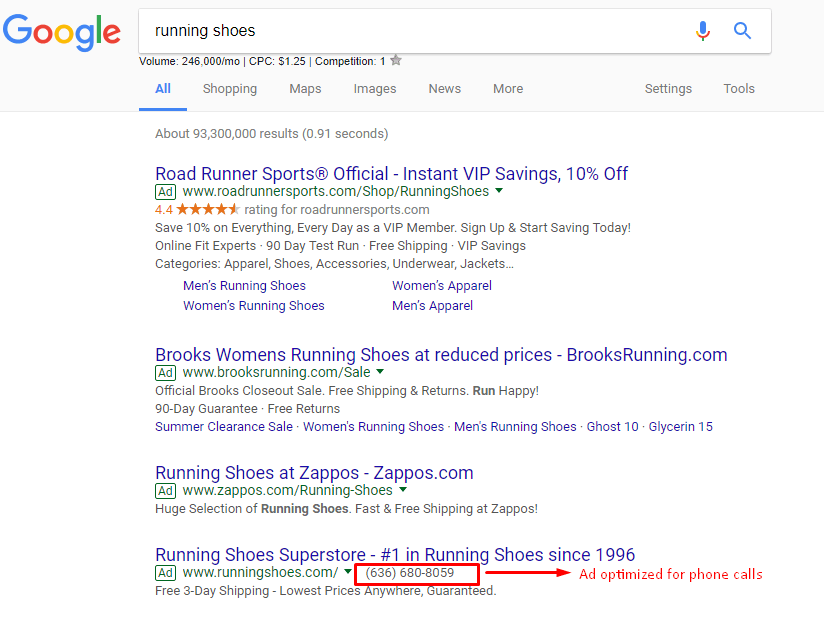Viewport: 824px width, 624px height.
Task: Click 'Volume: 246,000/mo' keyword stats text
Action: 189,61
